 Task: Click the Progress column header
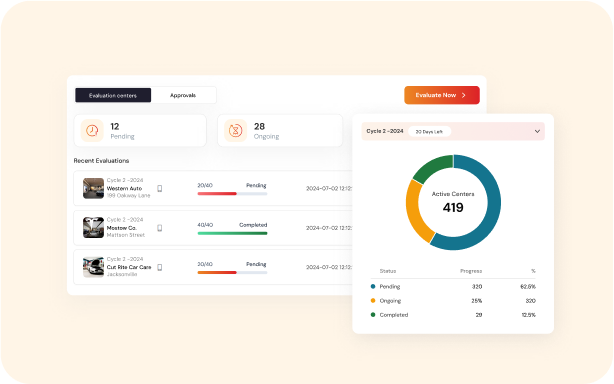coord(471,271)
